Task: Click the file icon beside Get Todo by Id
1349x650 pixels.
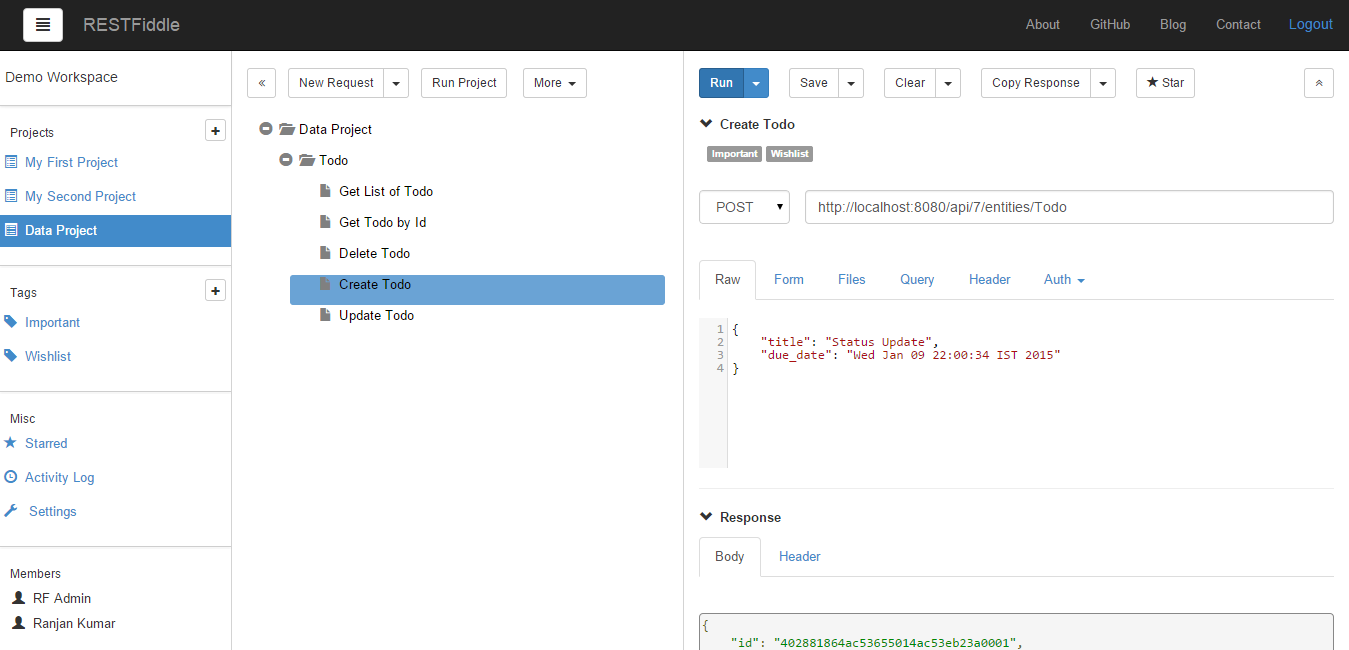Action: tap(324, 222)
